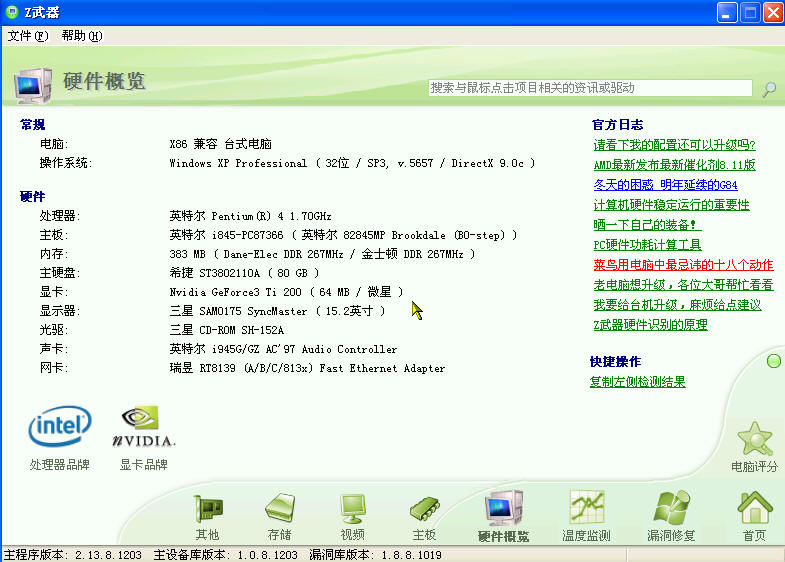Select motherboard value i845-PC87366
Image resolution: width=785 pixels, height=562 pixels.
click(343, 235)
